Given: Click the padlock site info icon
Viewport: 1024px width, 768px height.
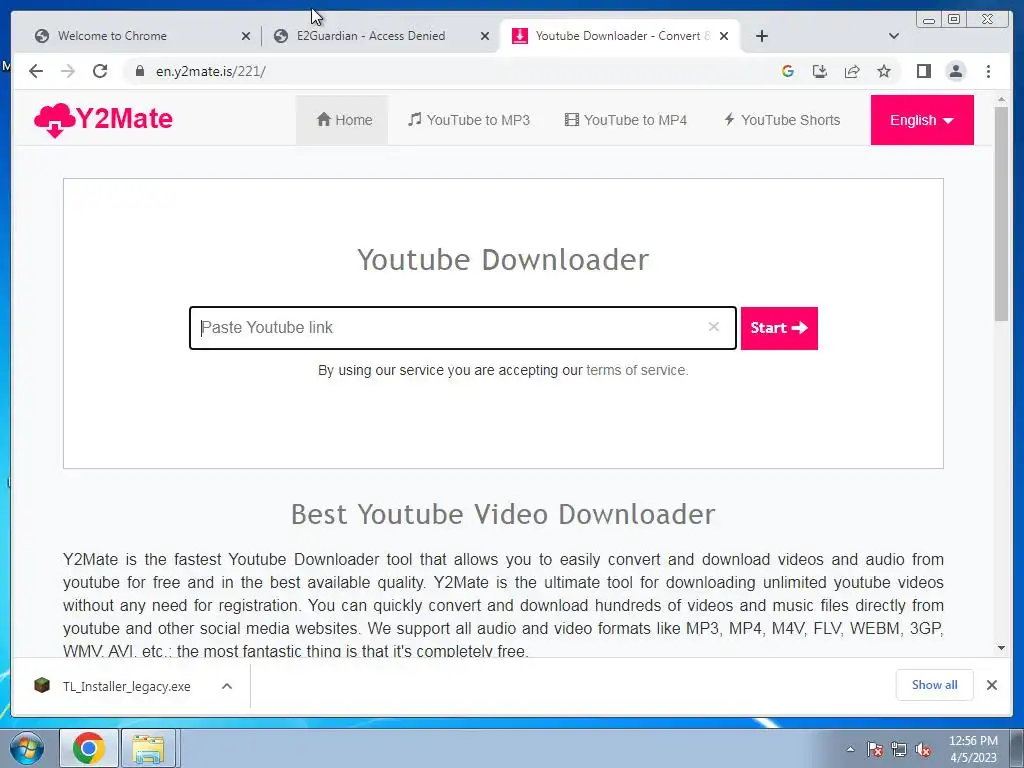Looking at the screenshot, I should (140, 71).
